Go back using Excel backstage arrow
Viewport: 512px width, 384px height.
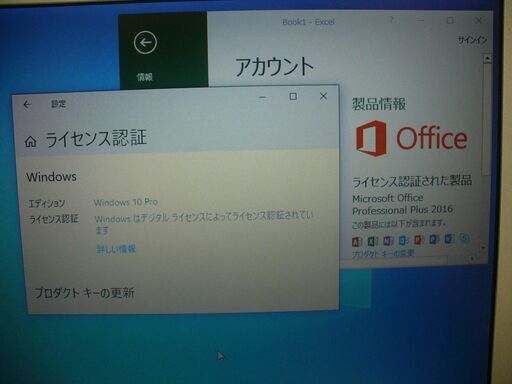(x=145, y=42)
